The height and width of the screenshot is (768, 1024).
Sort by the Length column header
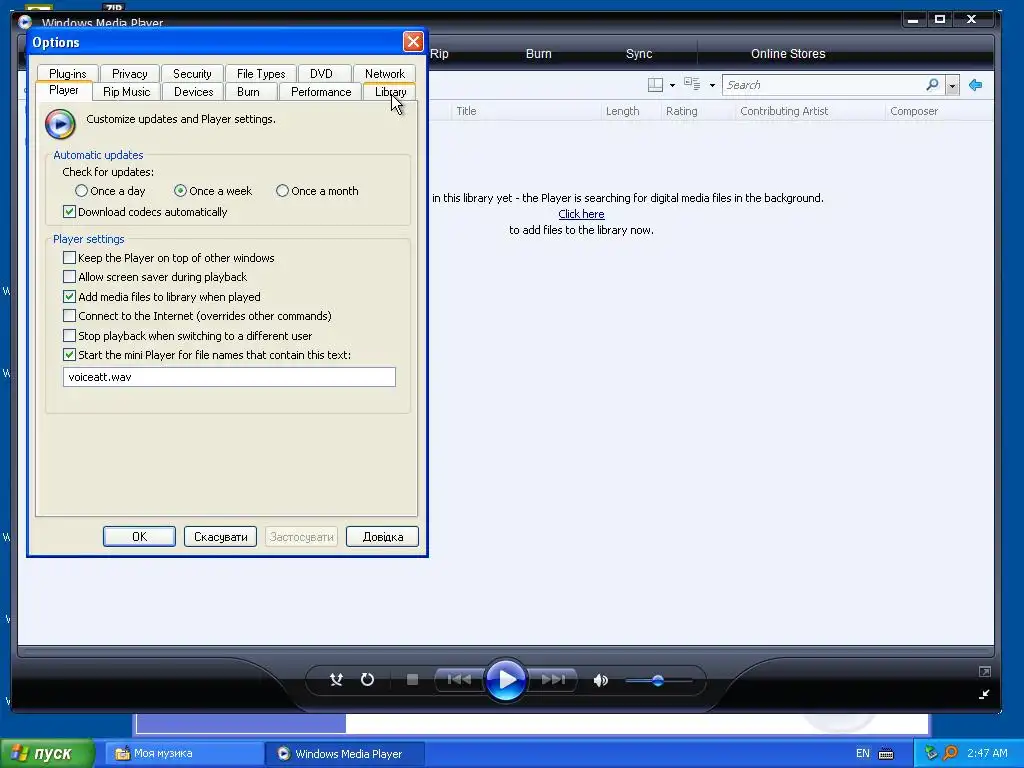coord(630,111)
